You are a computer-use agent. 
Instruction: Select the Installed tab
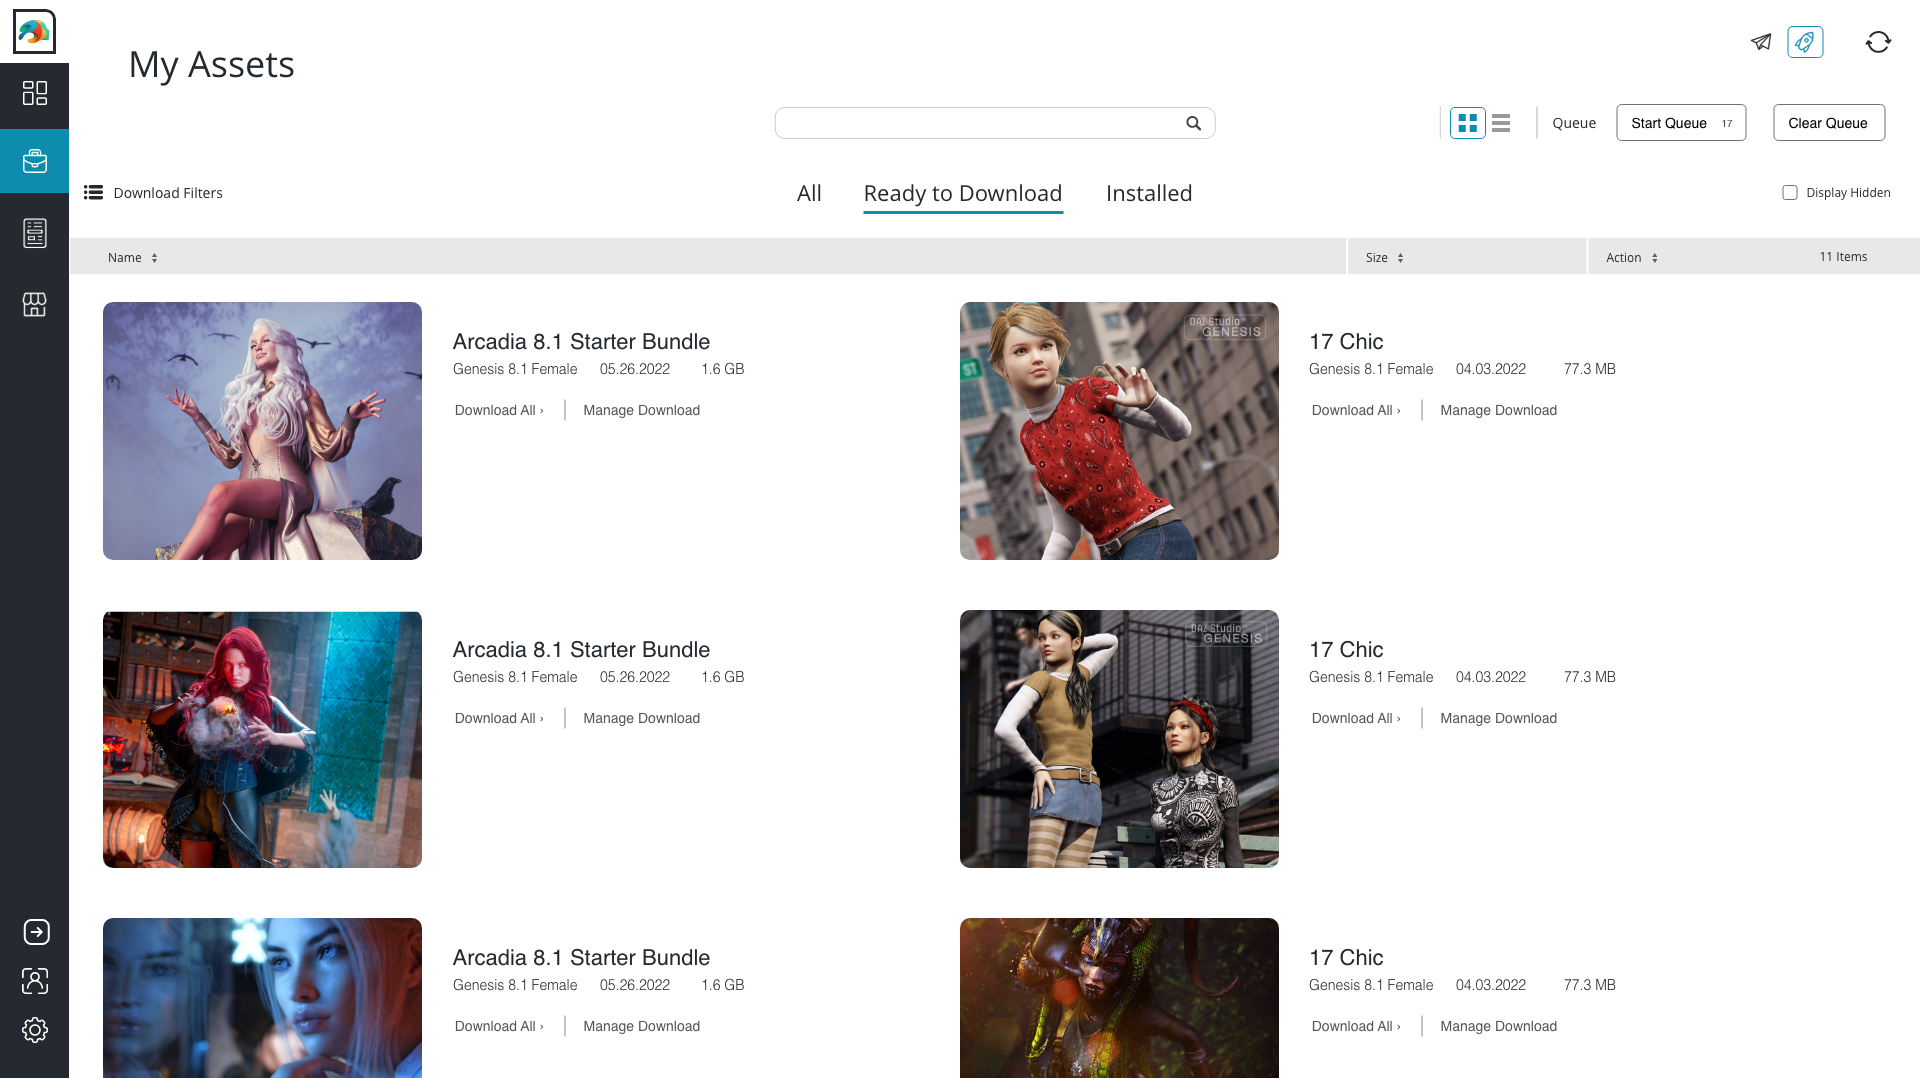tap(1149, 193)
